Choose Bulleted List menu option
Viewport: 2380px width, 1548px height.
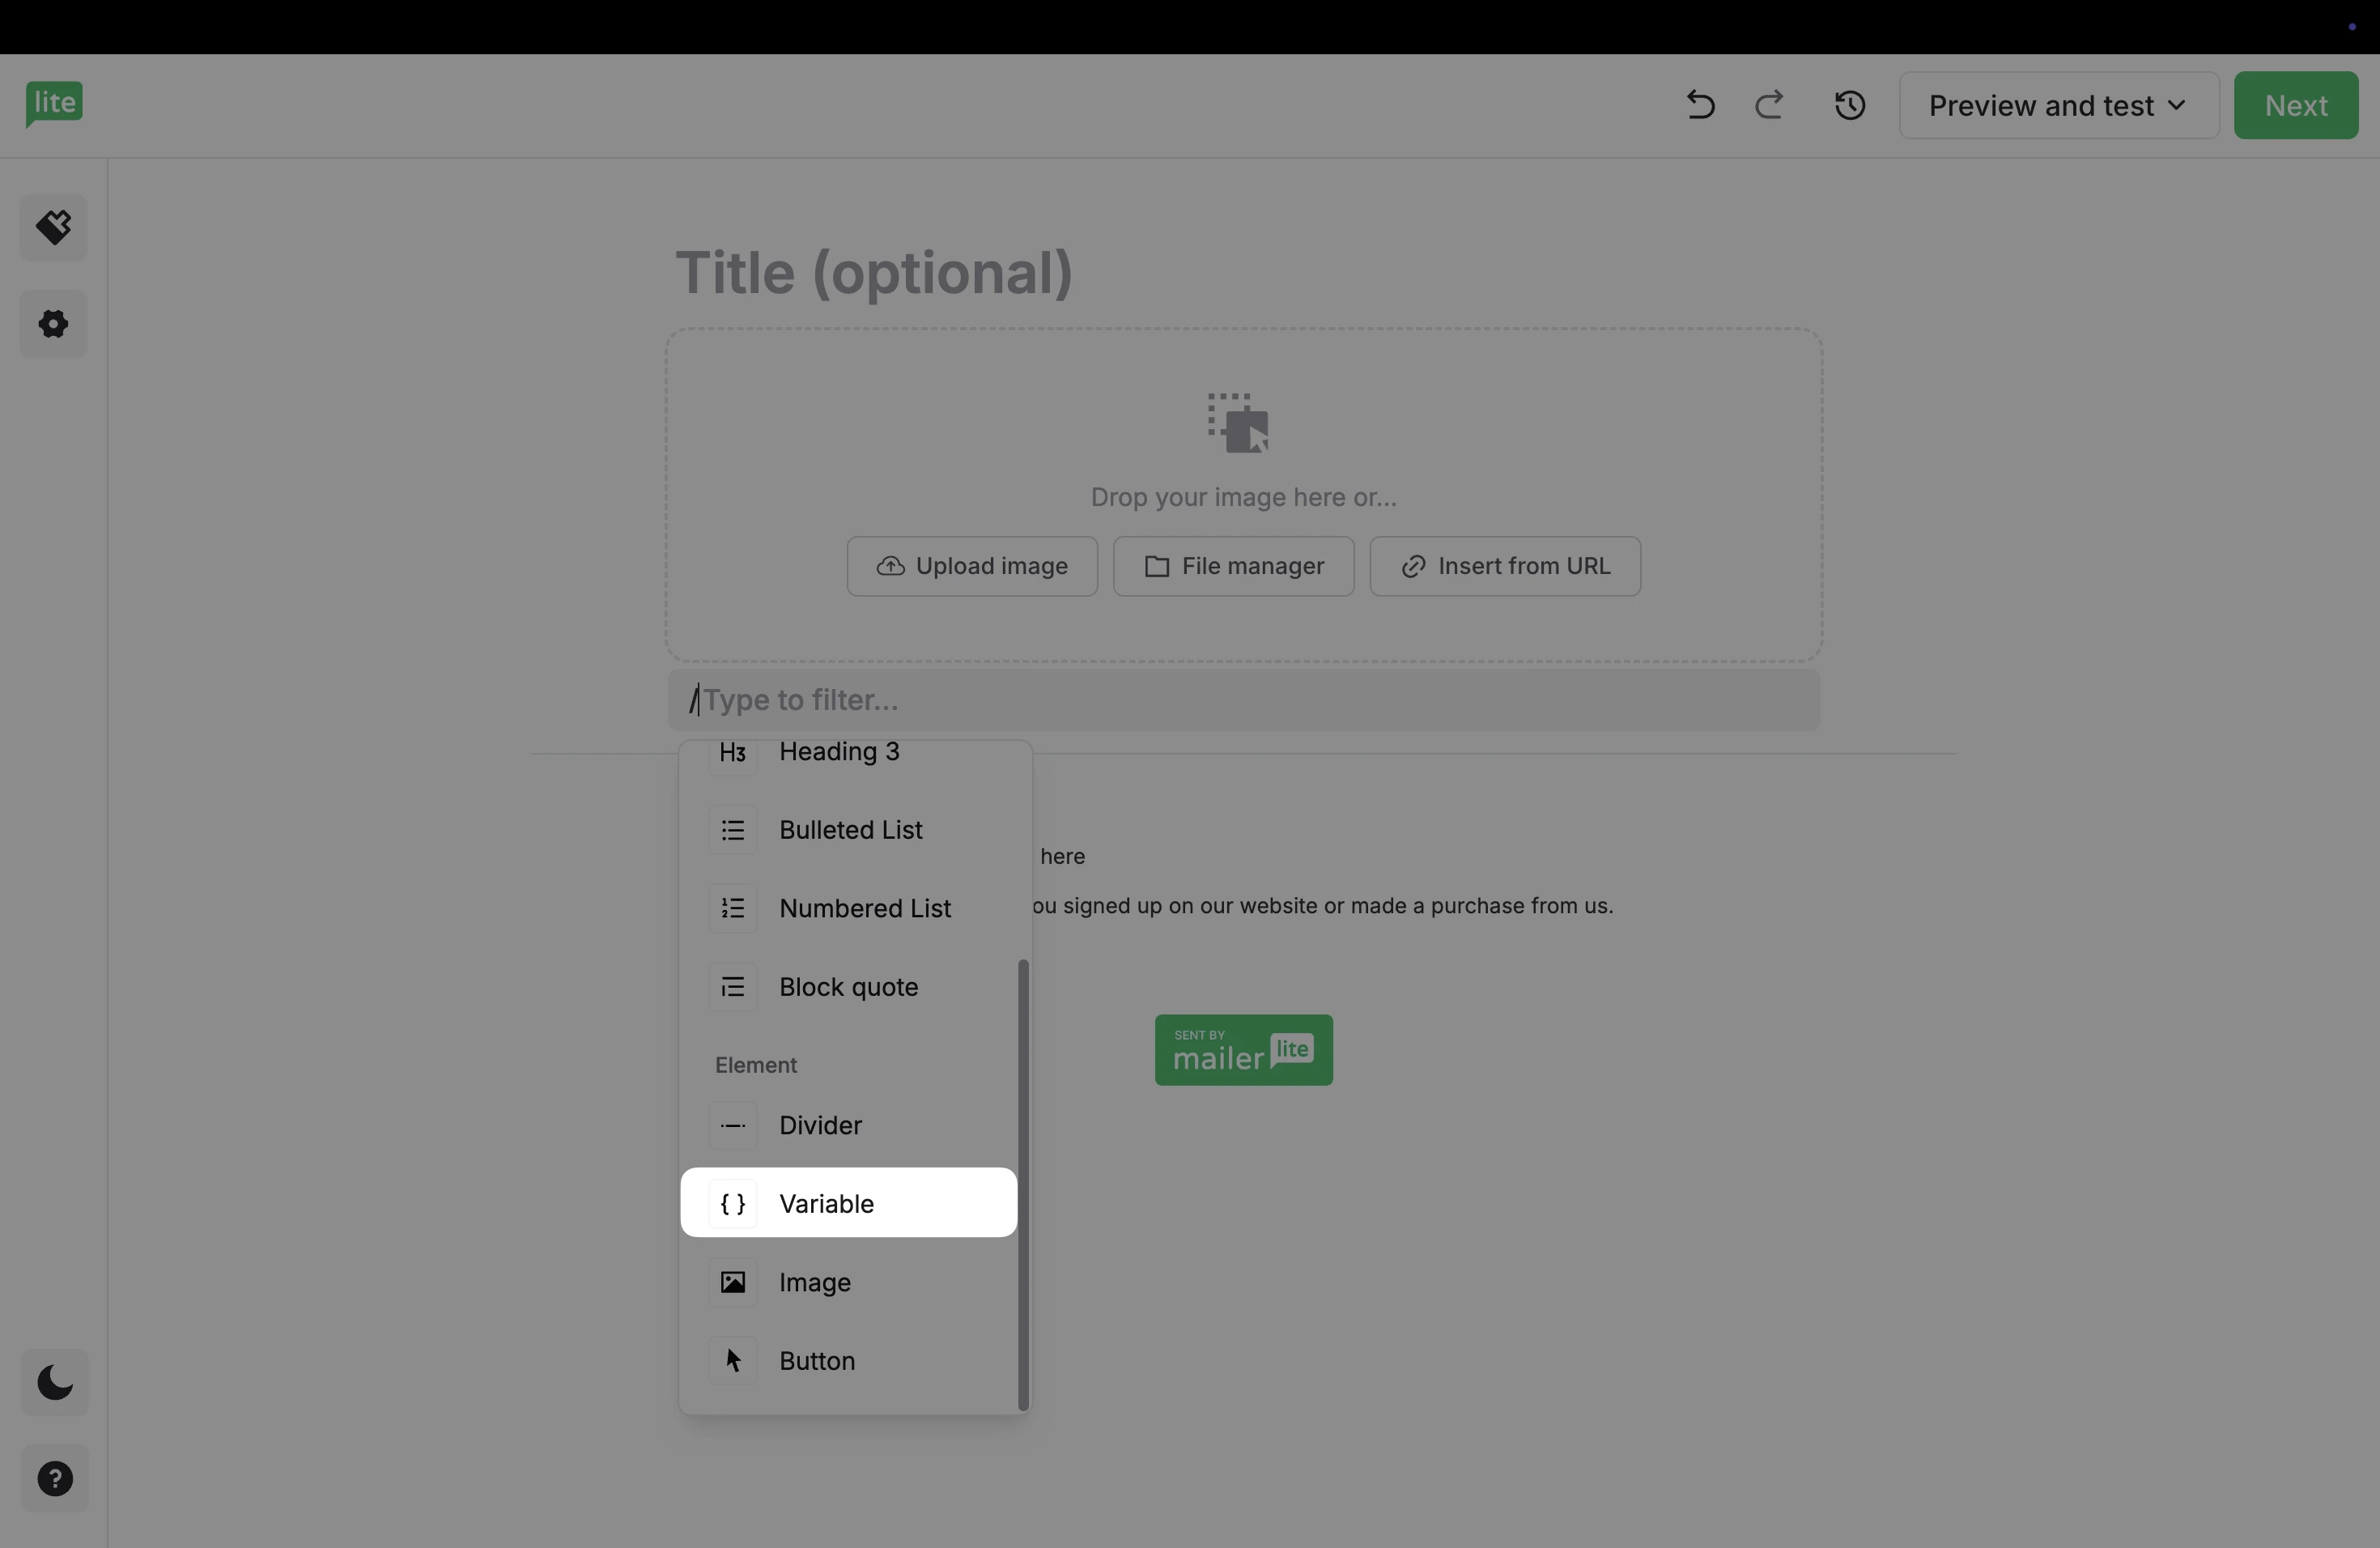pos(848,830)
